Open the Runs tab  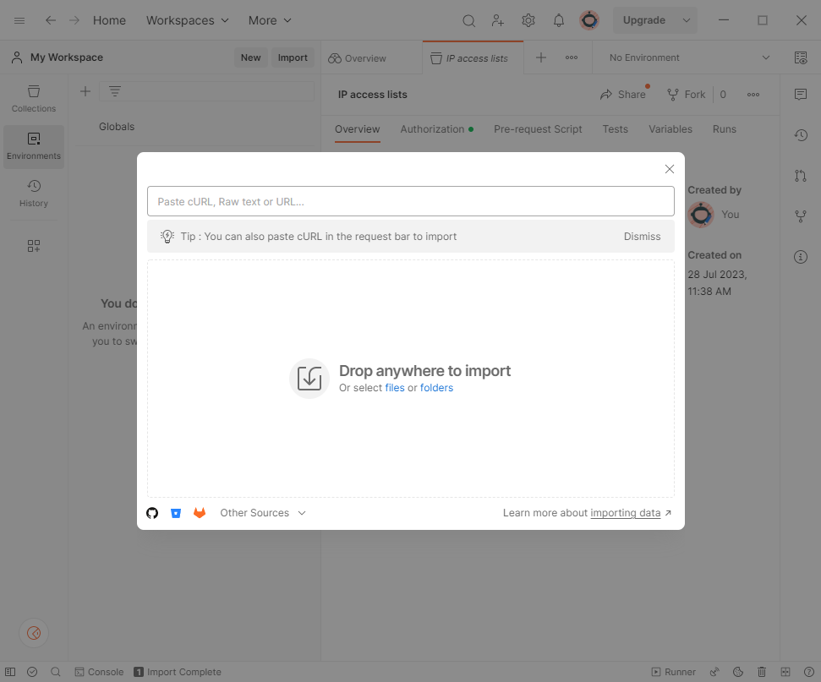[x=724, y=129]
